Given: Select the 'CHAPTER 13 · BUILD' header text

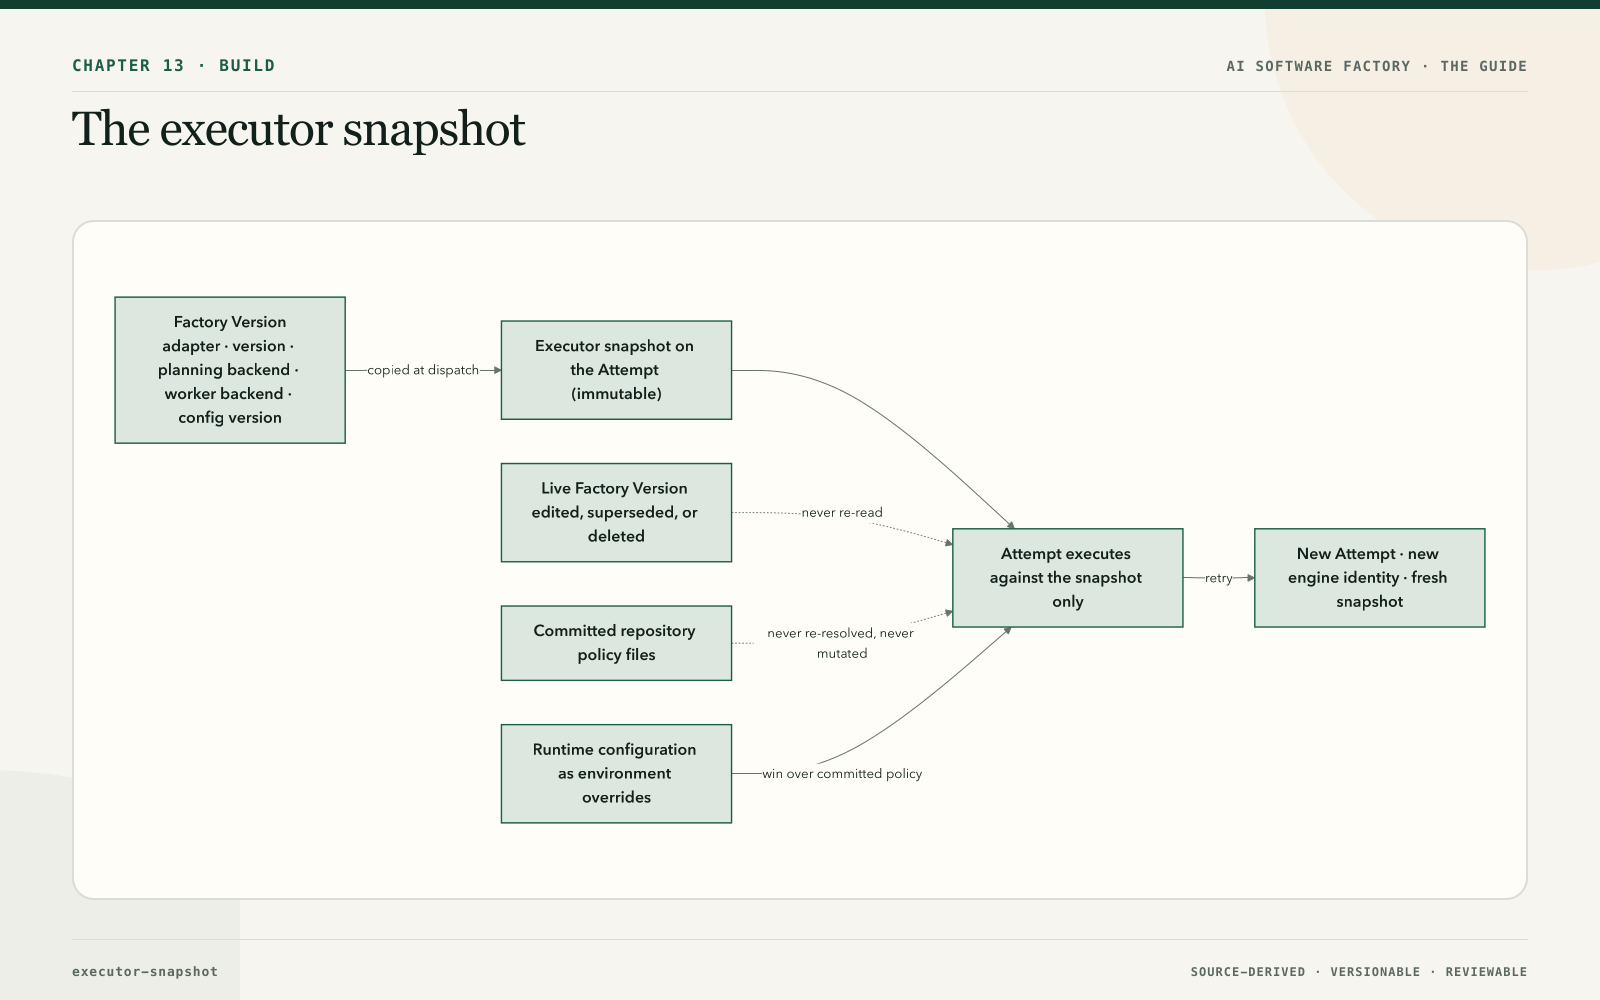Looking at the screenshot, I should (173, 66).
